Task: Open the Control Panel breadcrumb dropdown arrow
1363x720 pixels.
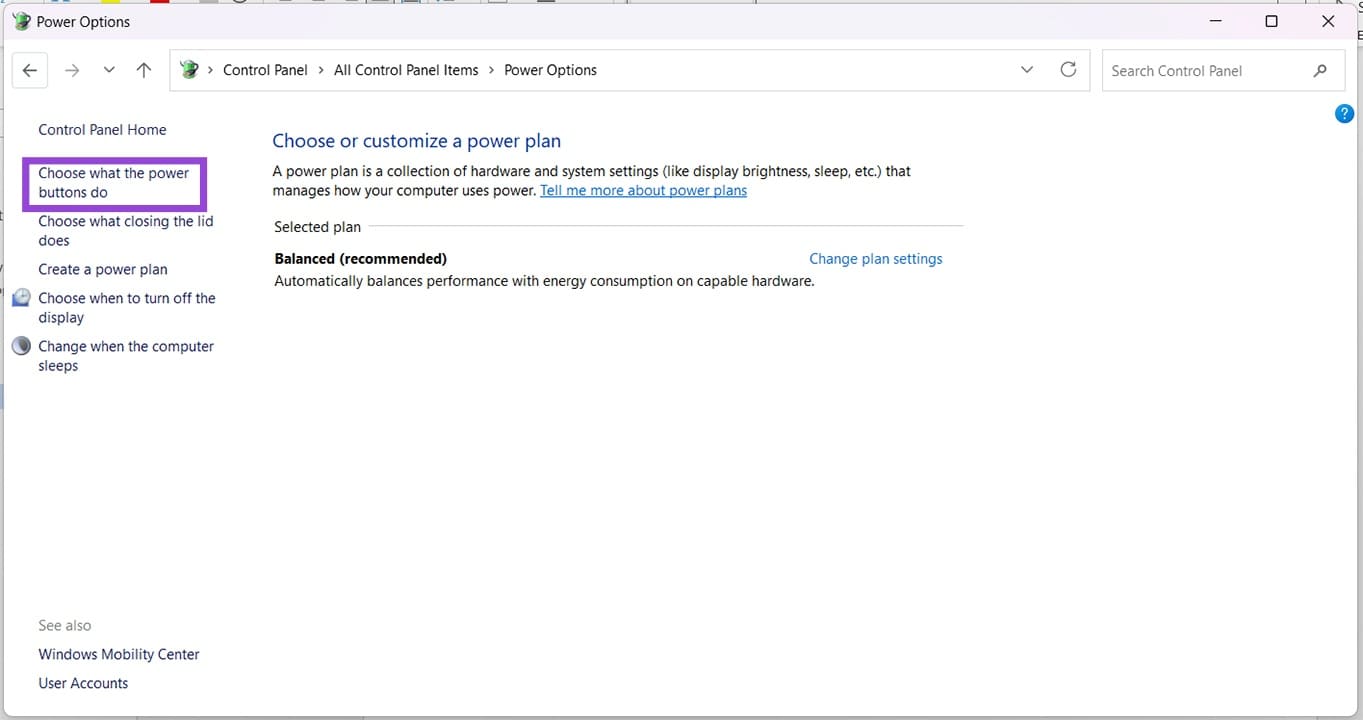Action: coord(319,70)
